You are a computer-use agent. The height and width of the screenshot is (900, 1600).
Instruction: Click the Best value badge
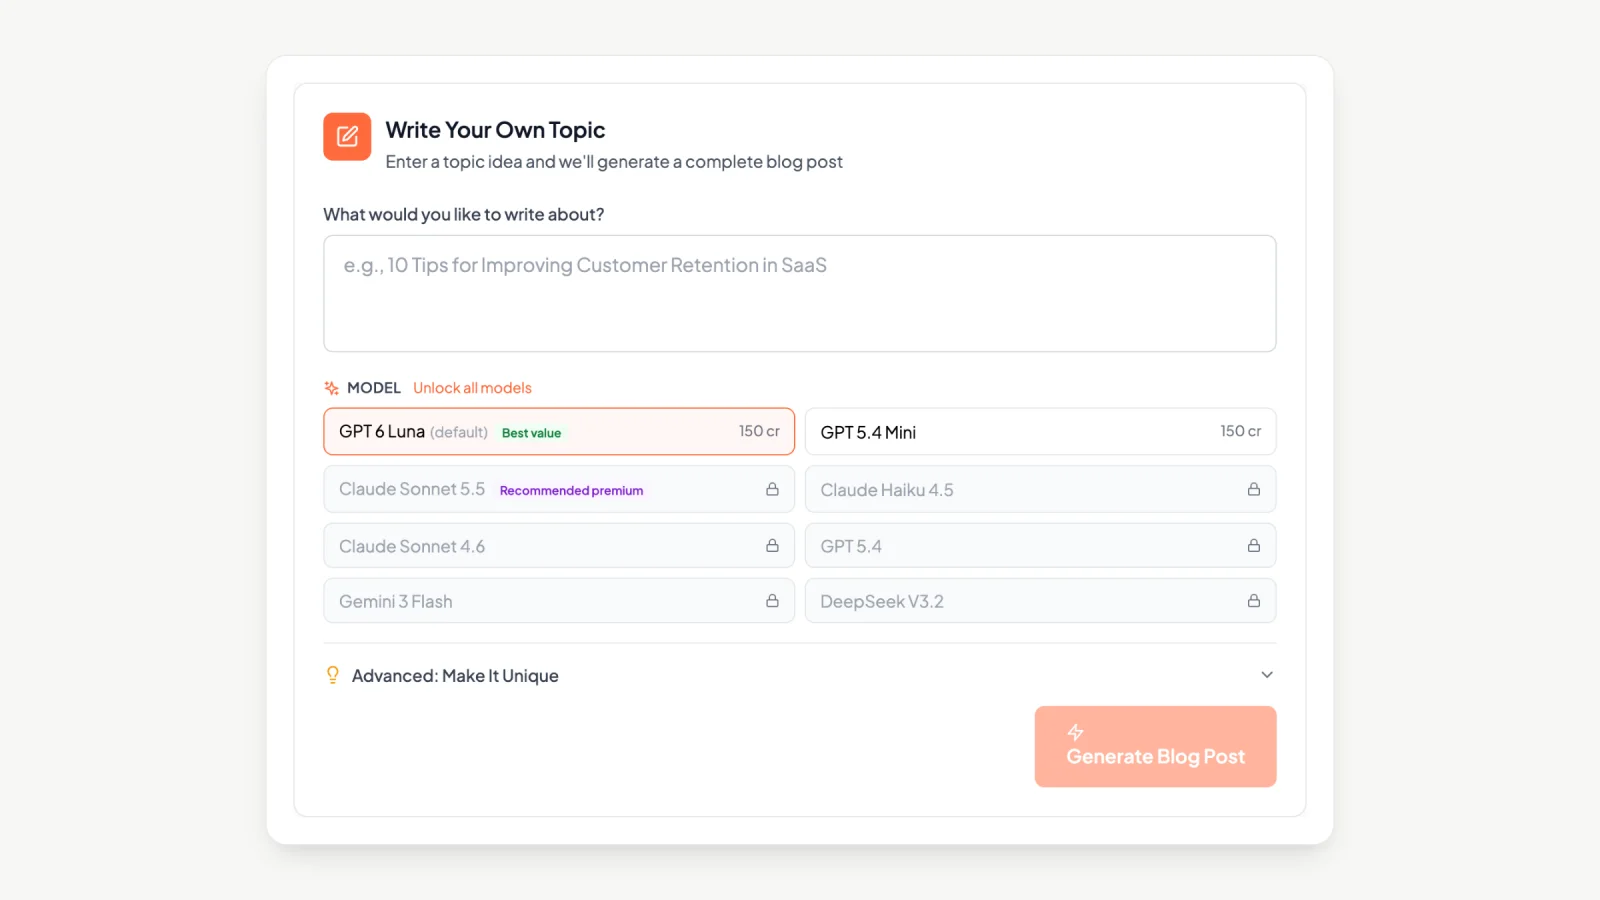531,433
